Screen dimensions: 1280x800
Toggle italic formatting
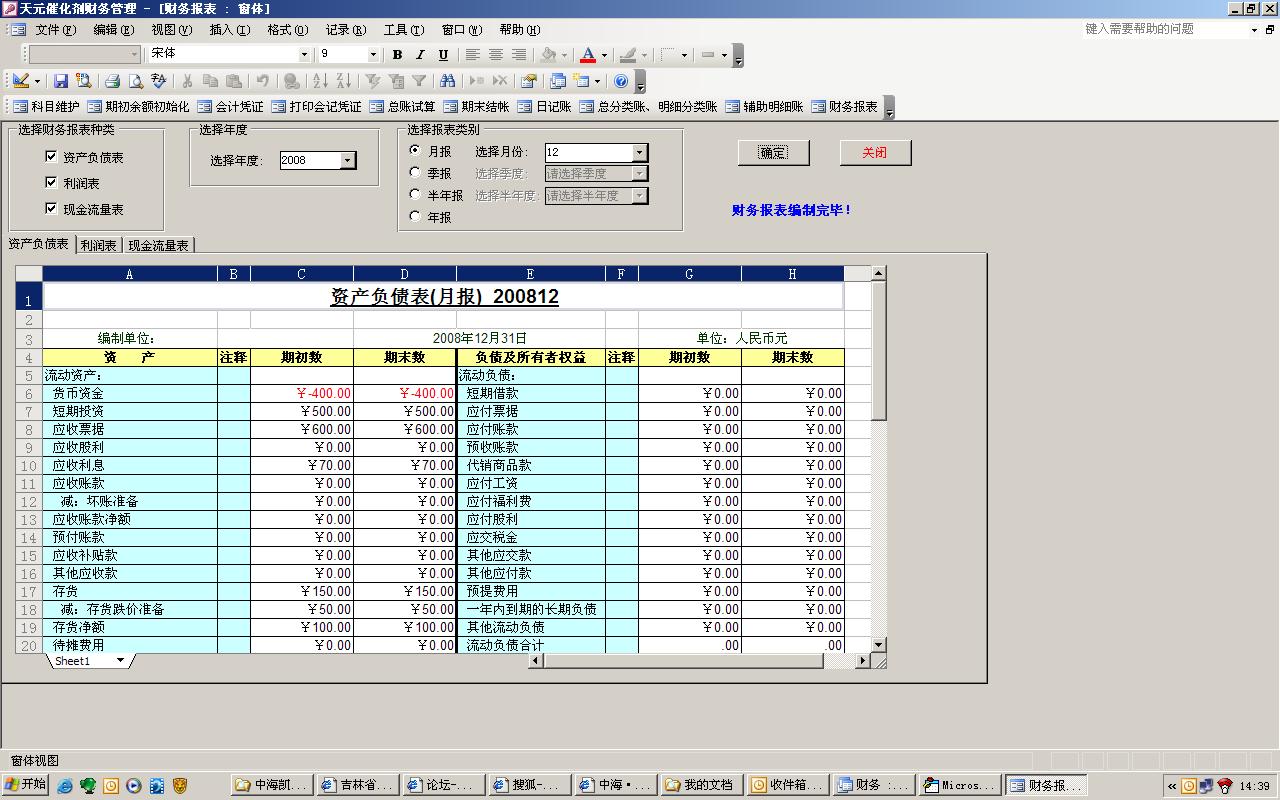[420, 55]
